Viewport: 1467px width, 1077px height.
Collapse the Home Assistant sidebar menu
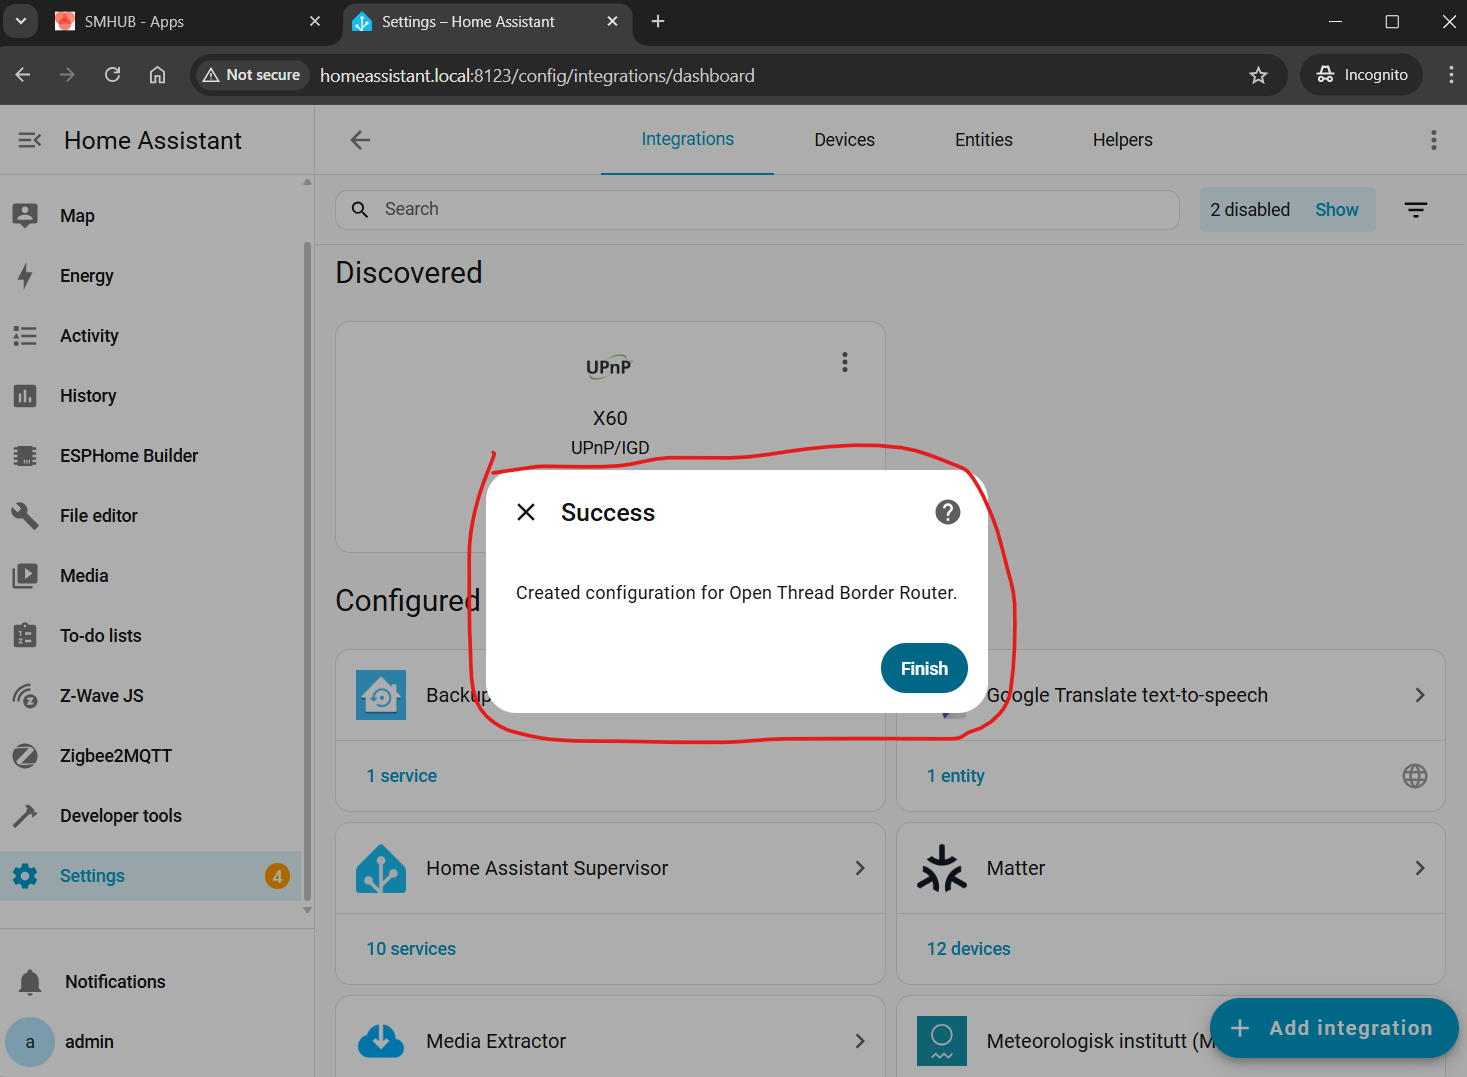pyautogui.click(x=29, y=140)
